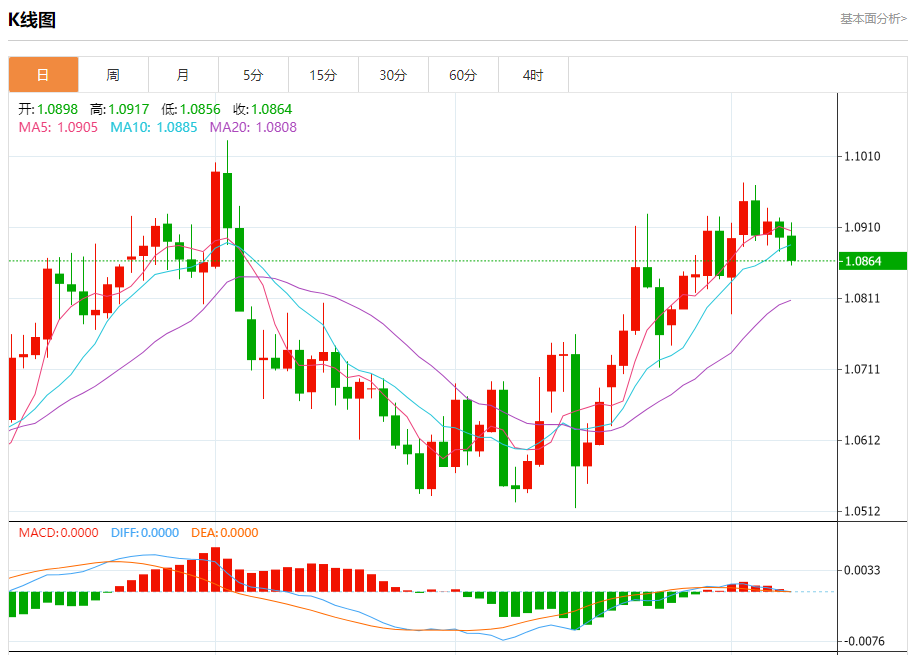Image resolution: width=916 pixels, height=655 pixels.
Task: Switch to the 周 weekly tab
Action: pyautogui.click(x=113, y=75)
